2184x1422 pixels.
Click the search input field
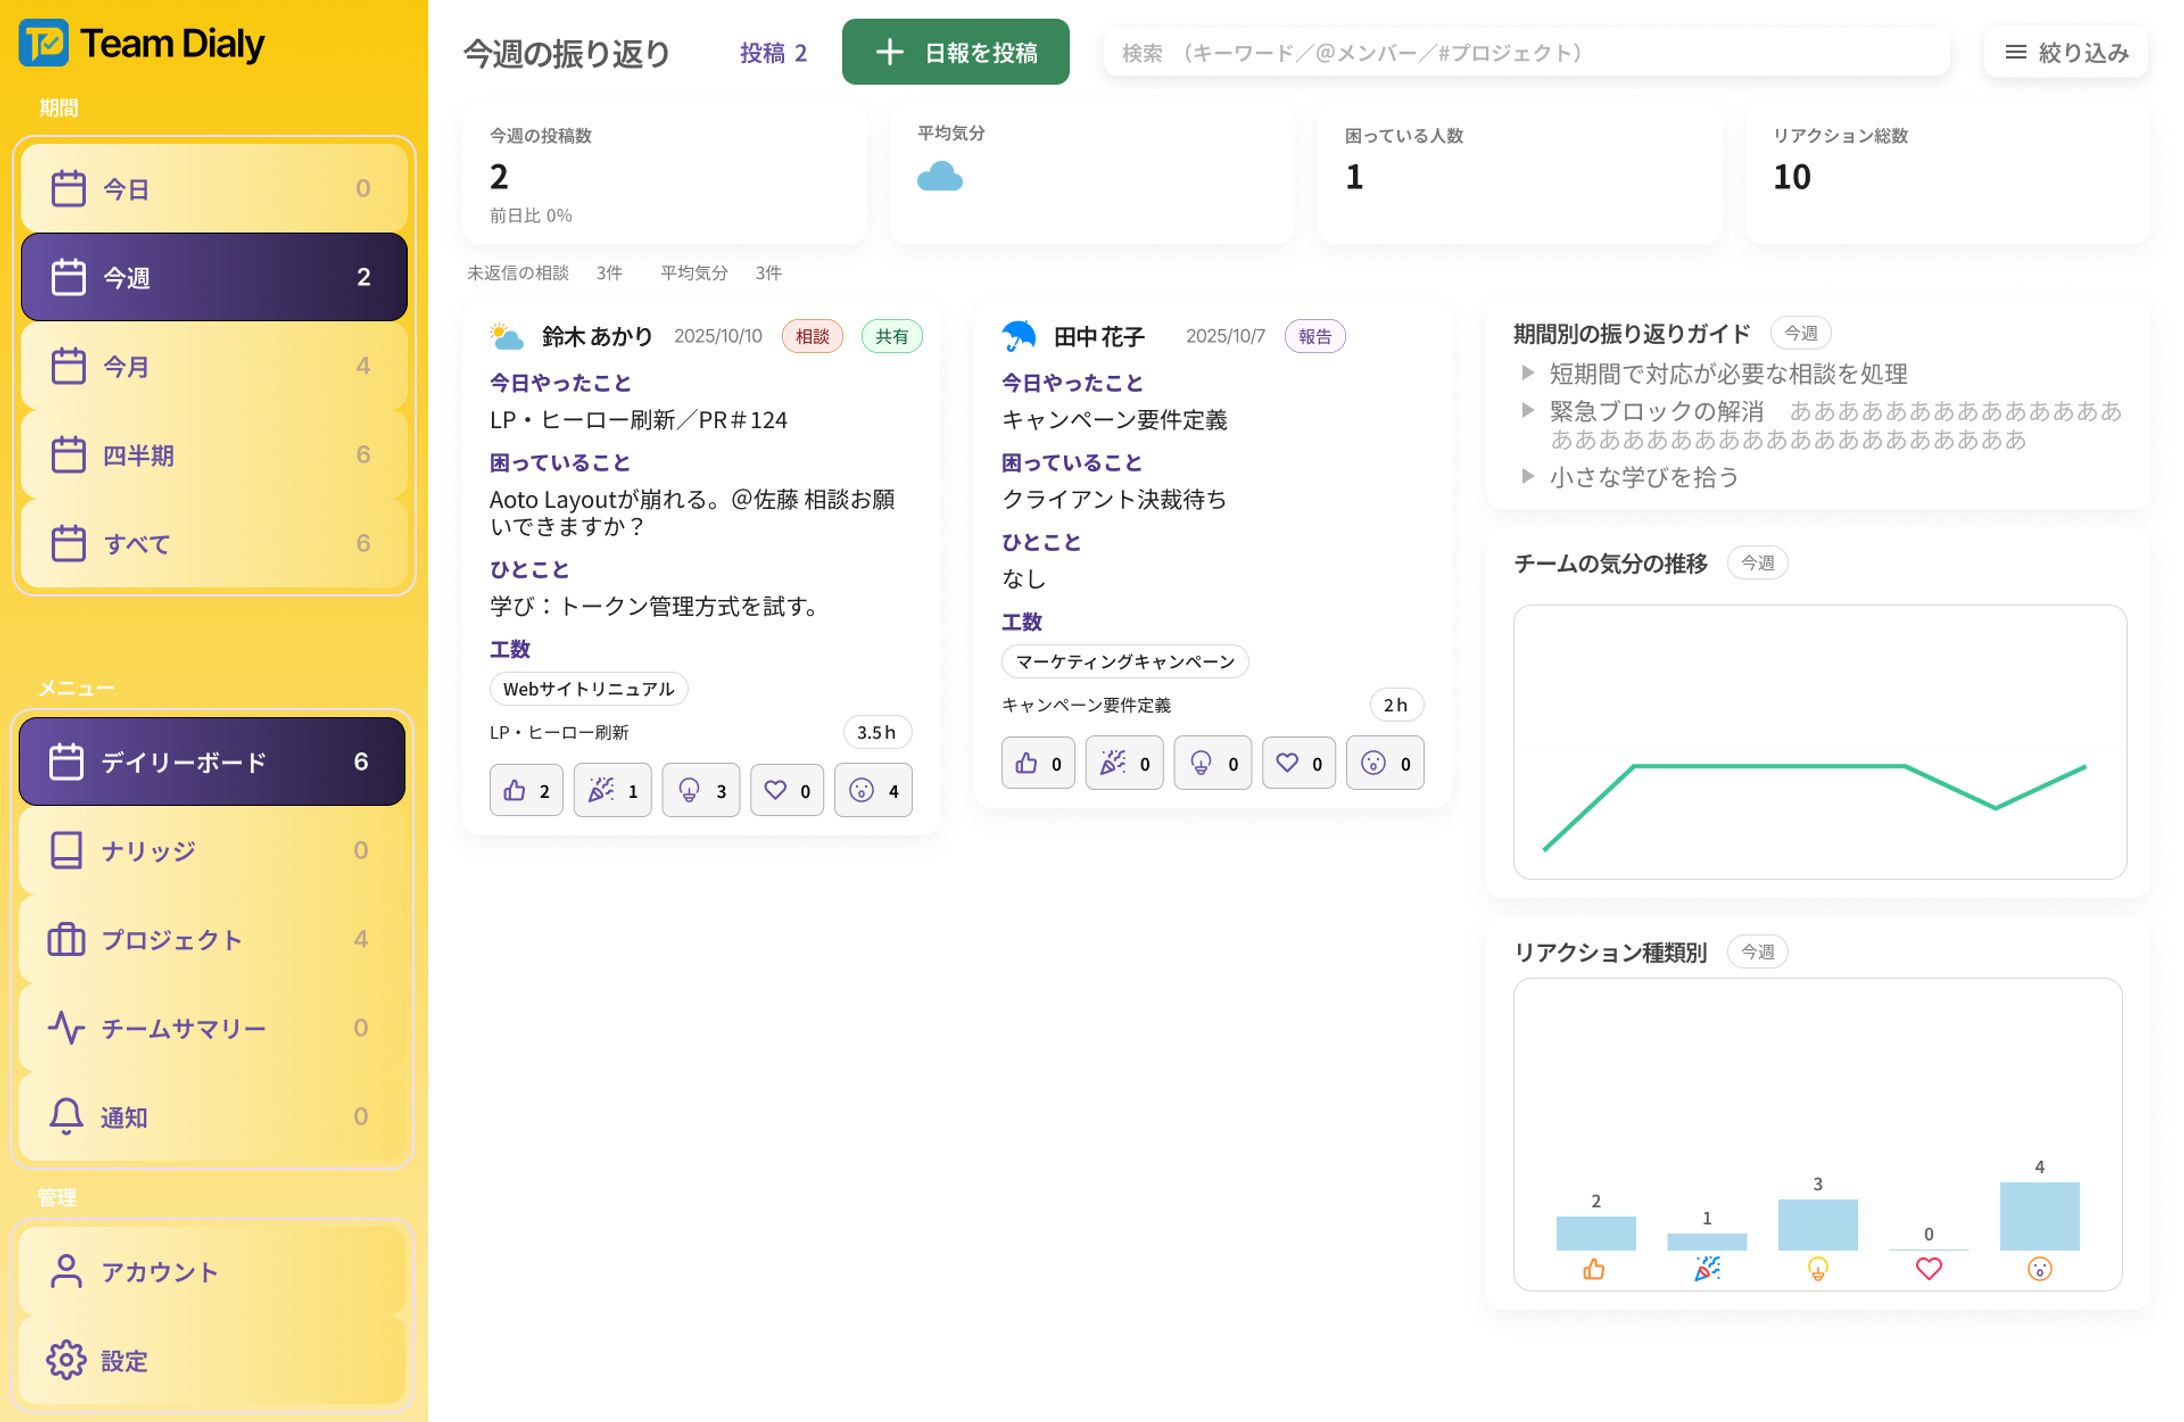coord(1525,53)
